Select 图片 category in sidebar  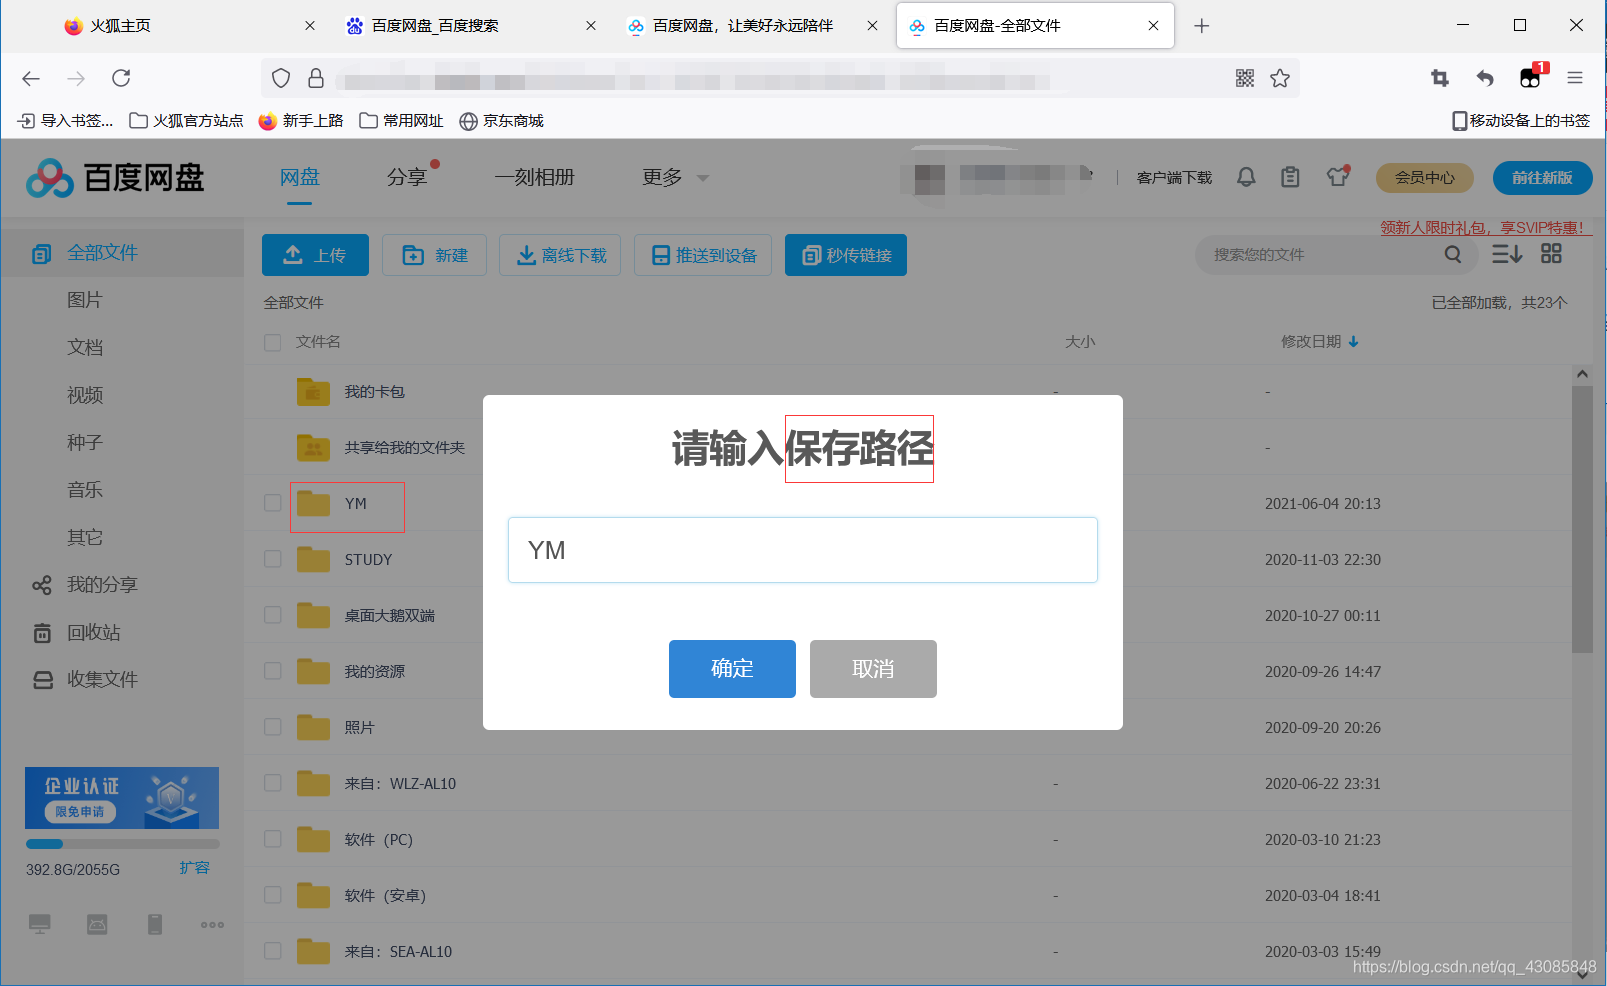pyautogui.click(x=85, y=300)
